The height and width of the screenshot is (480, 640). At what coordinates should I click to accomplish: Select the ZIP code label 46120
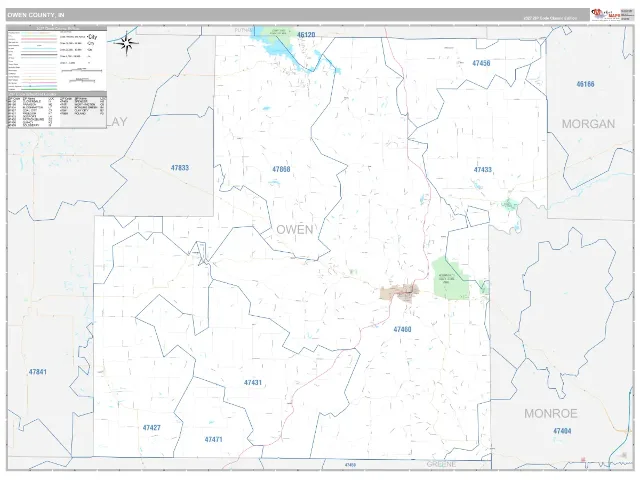pyautogui.click(x=306, y=35)
